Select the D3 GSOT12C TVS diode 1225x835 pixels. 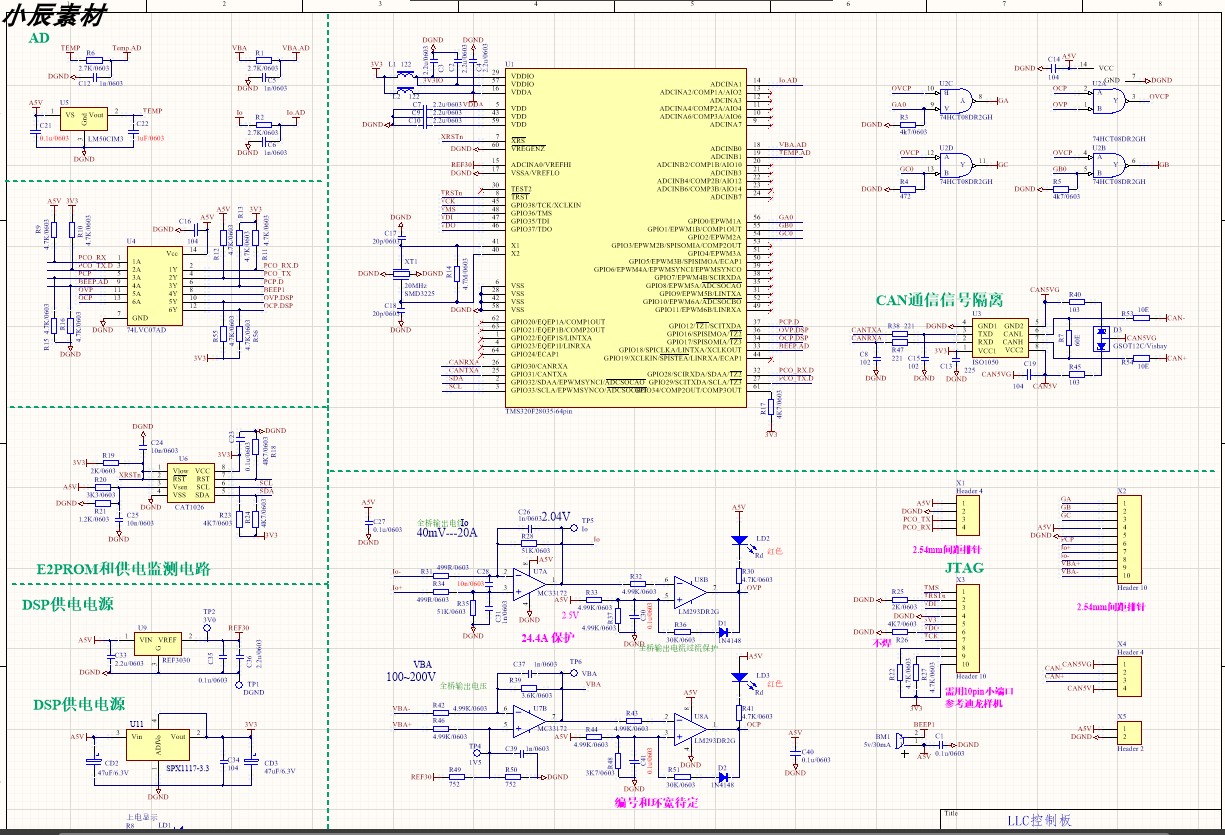coord(1102,337)
